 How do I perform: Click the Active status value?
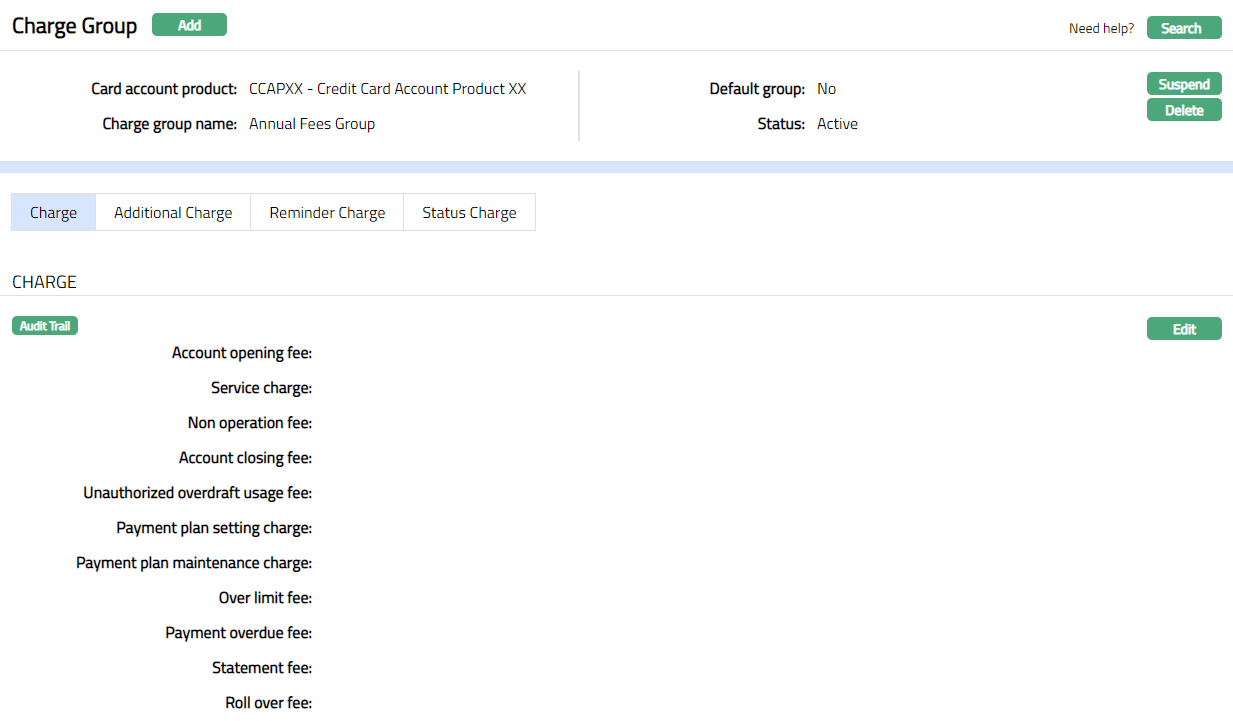tap(837, 124)
